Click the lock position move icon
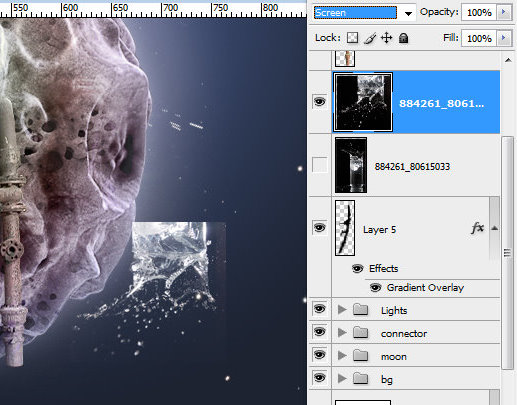 (x=386, y=38)
